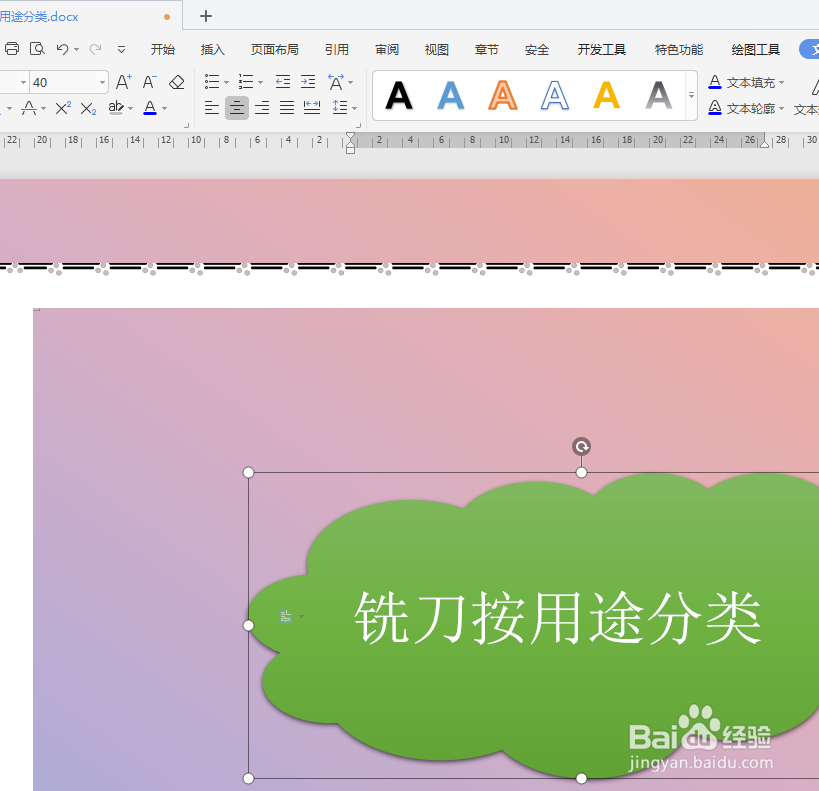Image resolution: width=819 pixels, height=791 pixels.
Task: Select blue hollow outline WordArt style
Action: (x=555, y=96)
